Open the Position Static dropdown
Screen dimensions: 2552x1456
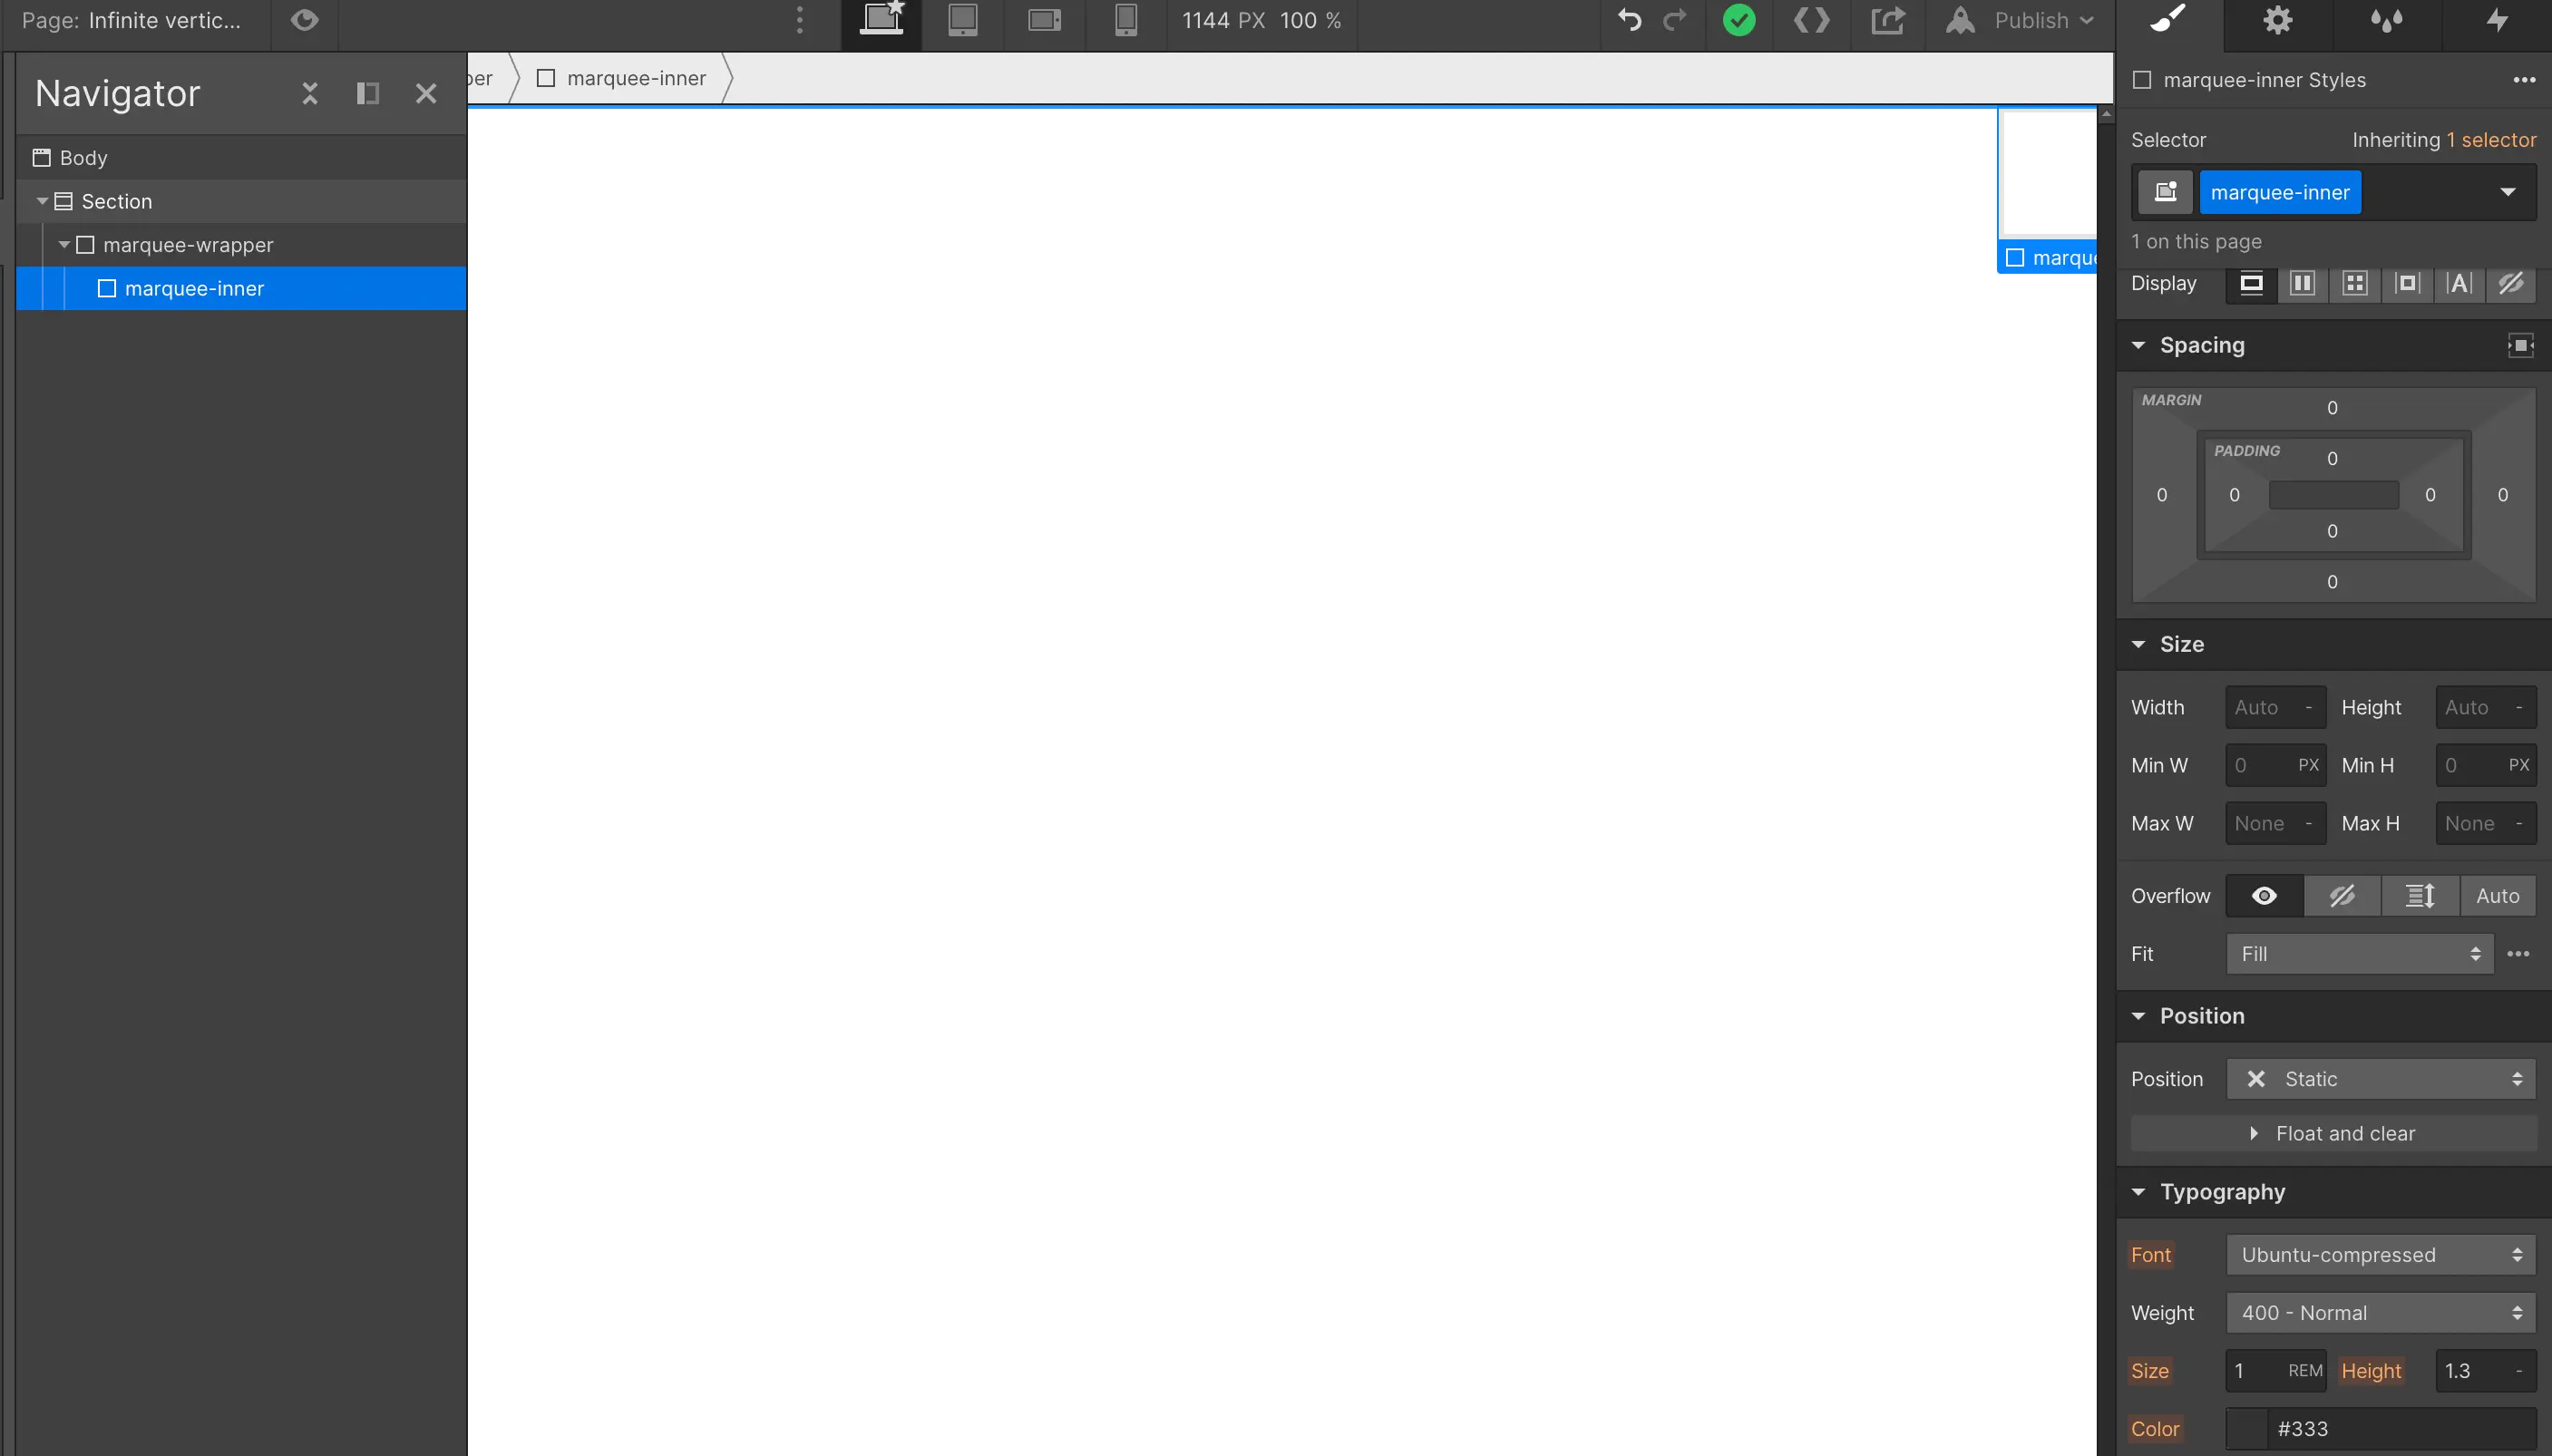coord(2380,1079)
